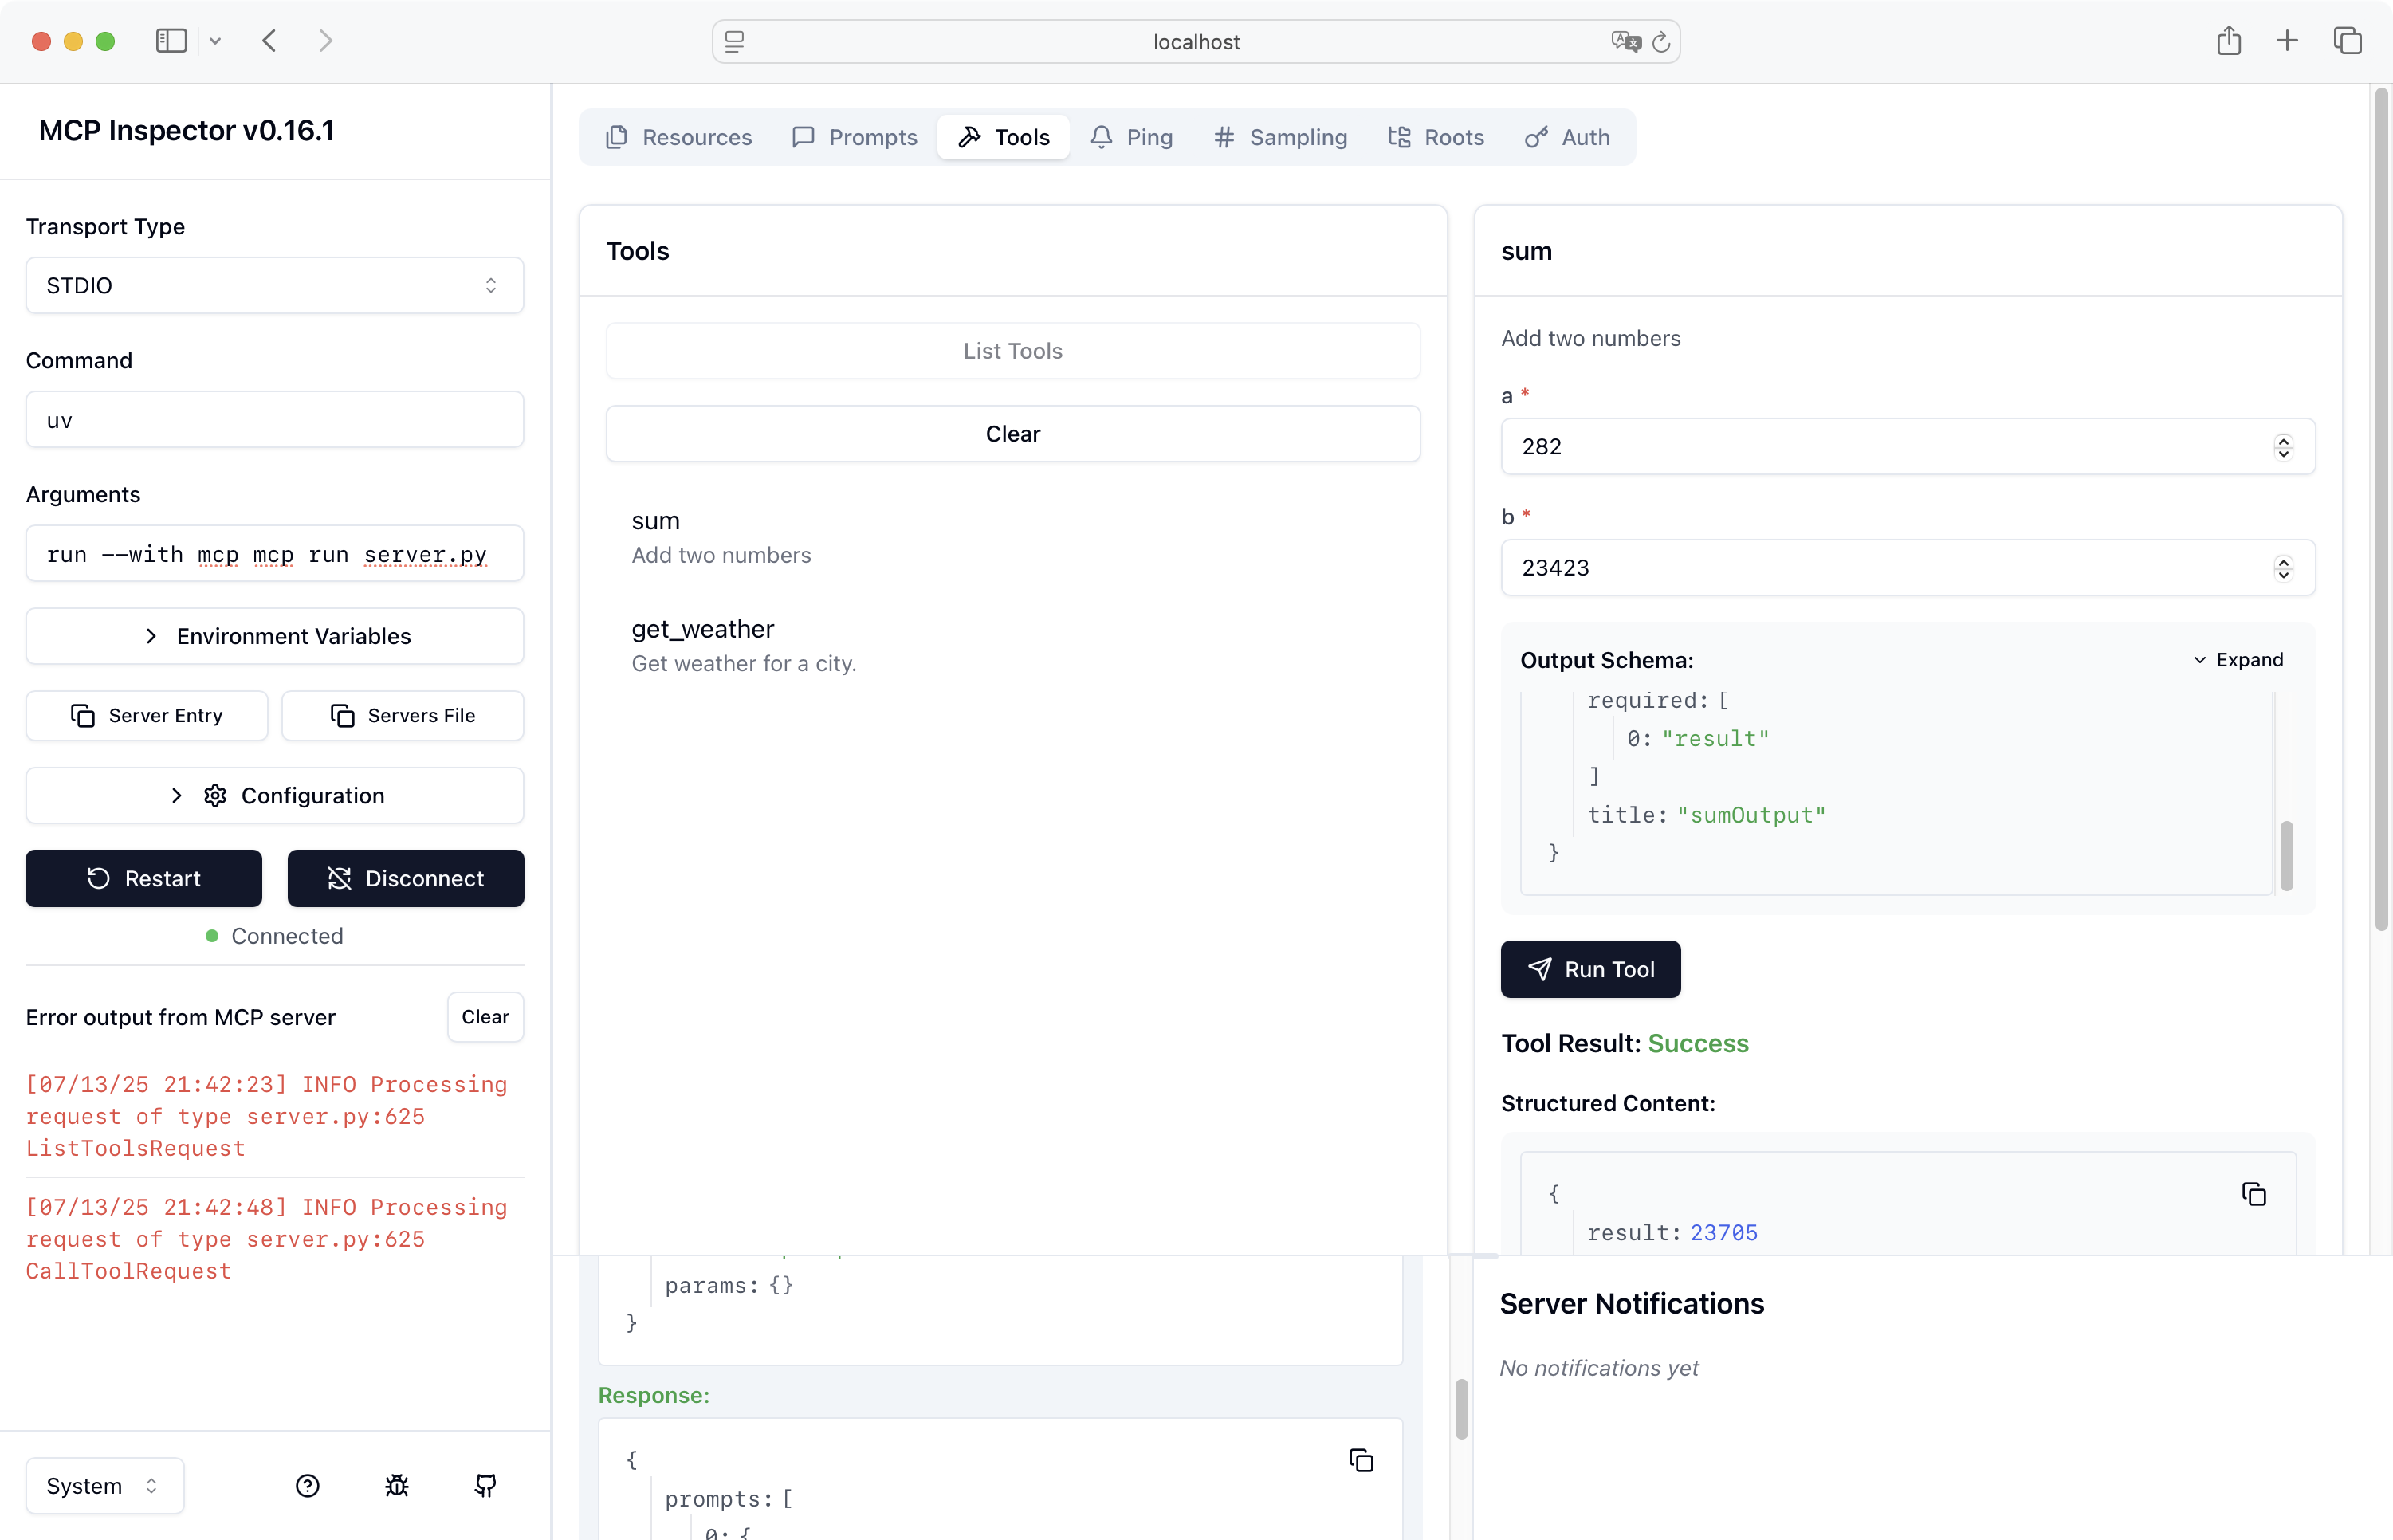Expand the Configuration section

pyautogui.click(x=274, y=795)
